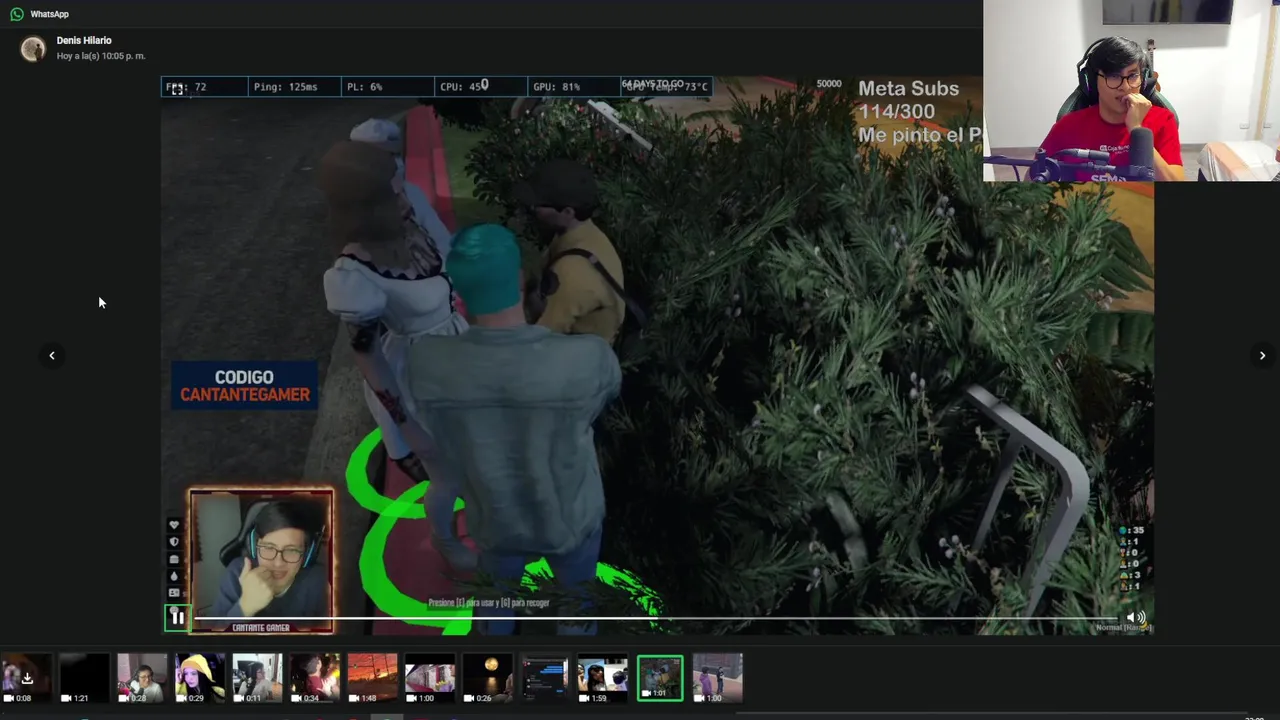Screen dimensions: 1280x720
Task: Open Denis Hilario's profile avatar
Action: coord(33,48)
